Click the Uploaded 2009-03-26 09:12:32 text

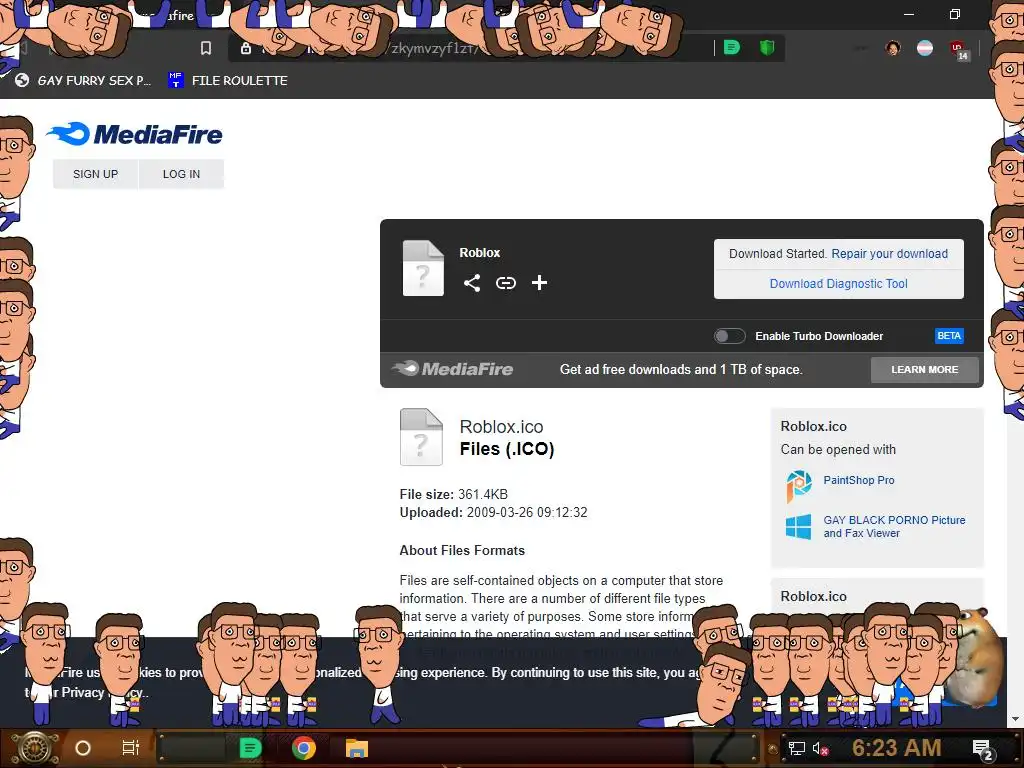[x=493, y=513]
